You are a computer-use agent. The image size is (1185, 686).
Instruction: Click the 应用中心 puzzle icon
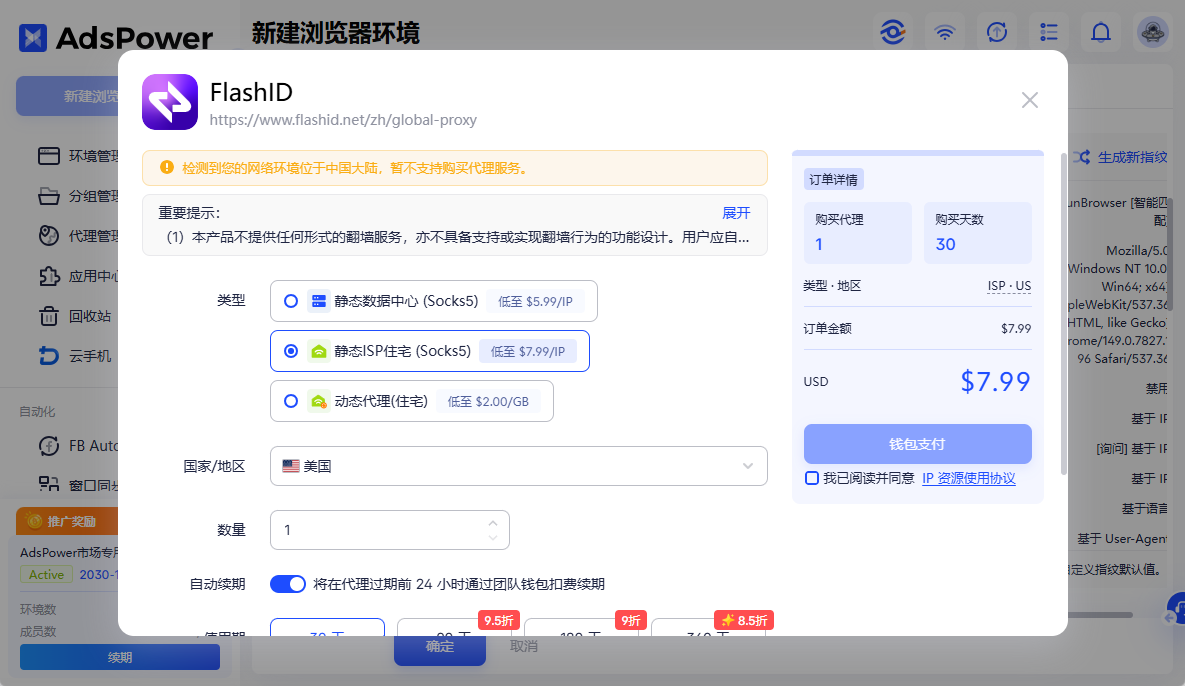(49, 276)
